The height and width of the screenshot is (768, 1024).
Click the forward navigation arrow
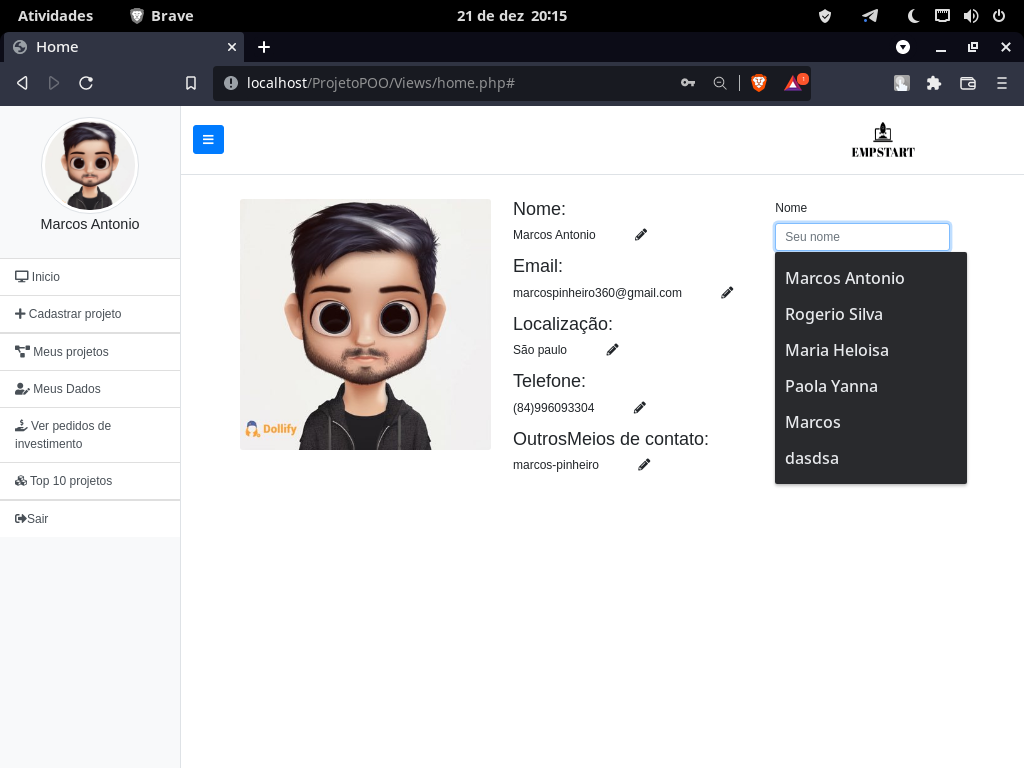click(54, 83)
